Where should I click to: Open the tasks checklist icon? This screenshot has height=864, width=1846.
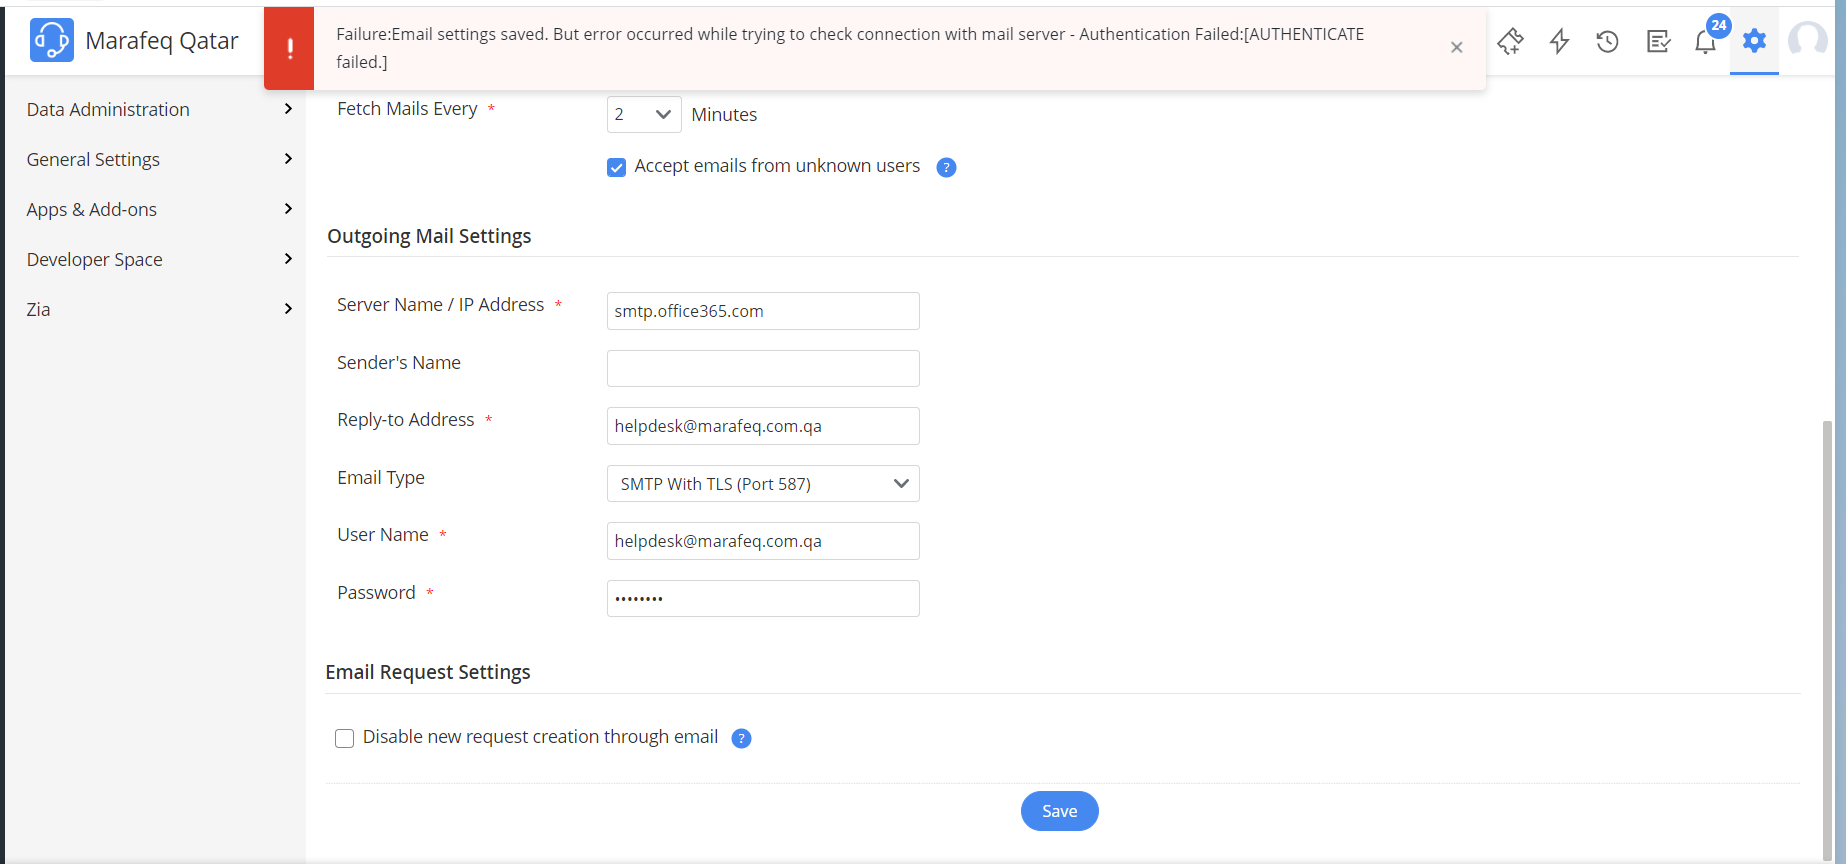point(1658,41)
